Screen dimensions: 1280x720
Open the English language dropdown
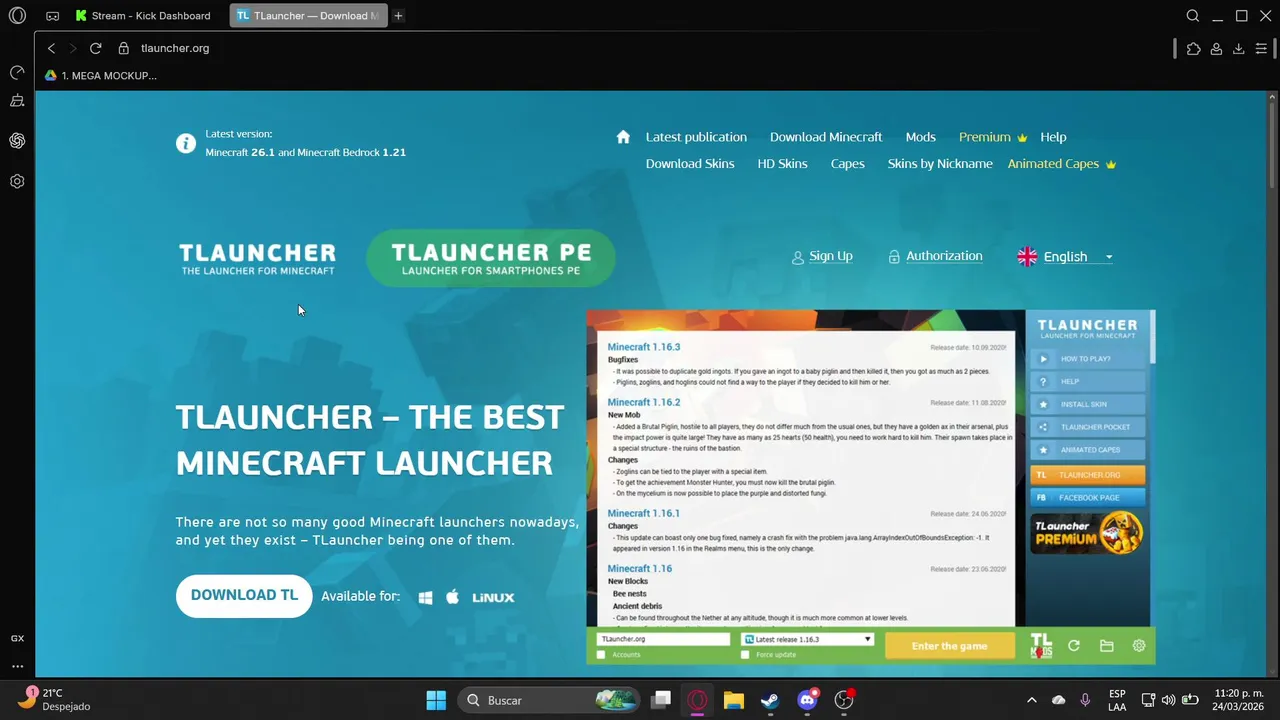tap(1065, 257)
